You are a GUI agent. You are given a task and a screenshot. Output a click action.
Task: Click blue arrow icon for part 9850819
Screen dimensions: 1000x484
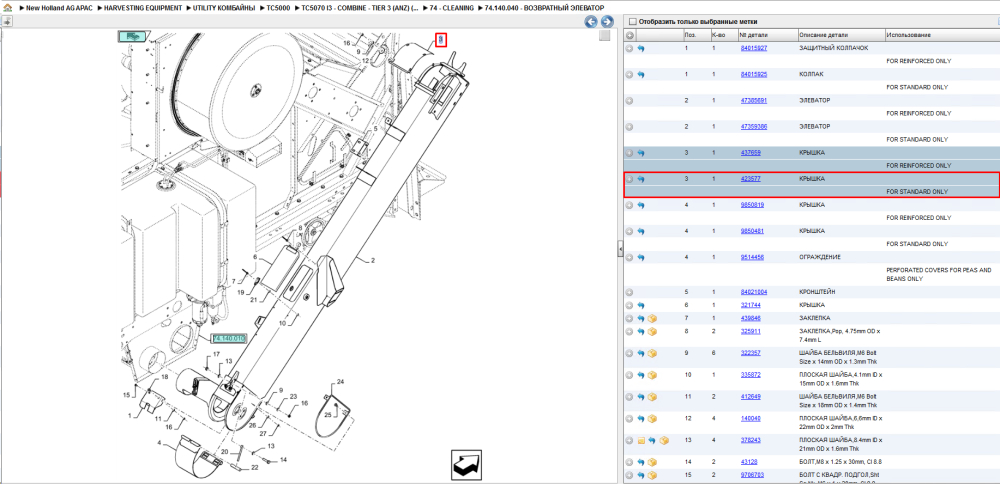click(641, 205)
